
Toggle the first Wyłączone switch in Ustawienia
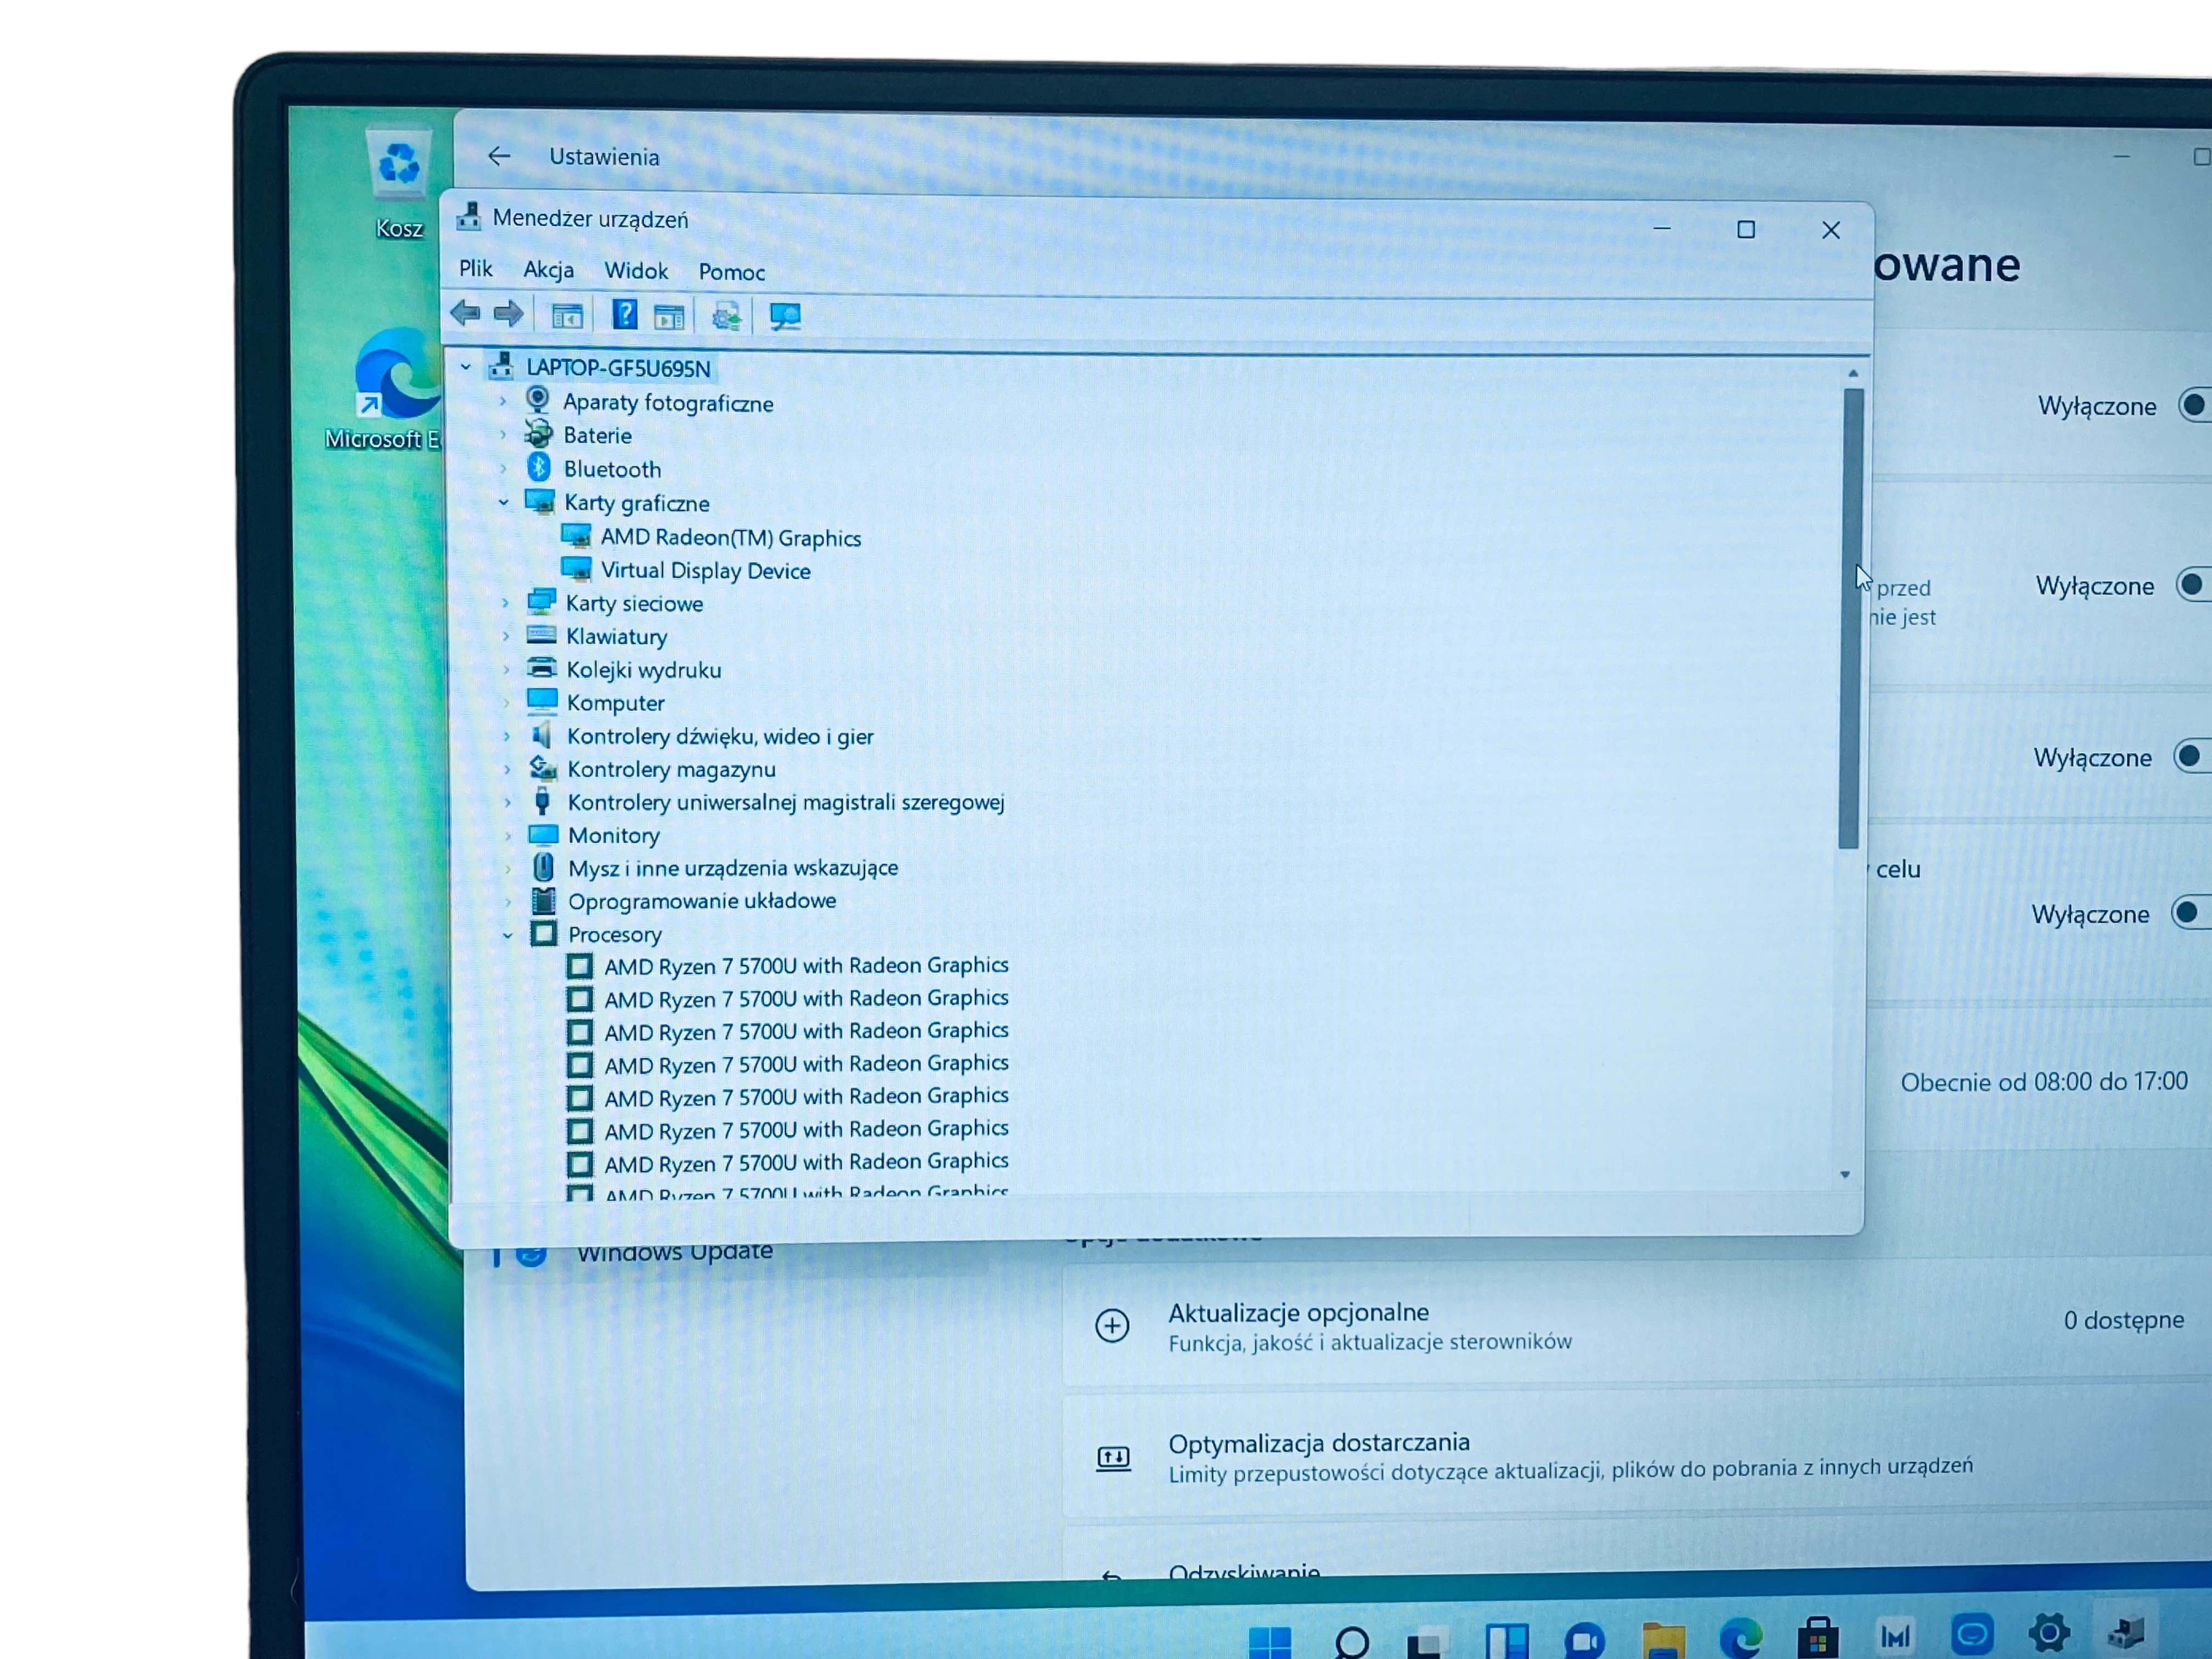click(x=2195, y=405)
